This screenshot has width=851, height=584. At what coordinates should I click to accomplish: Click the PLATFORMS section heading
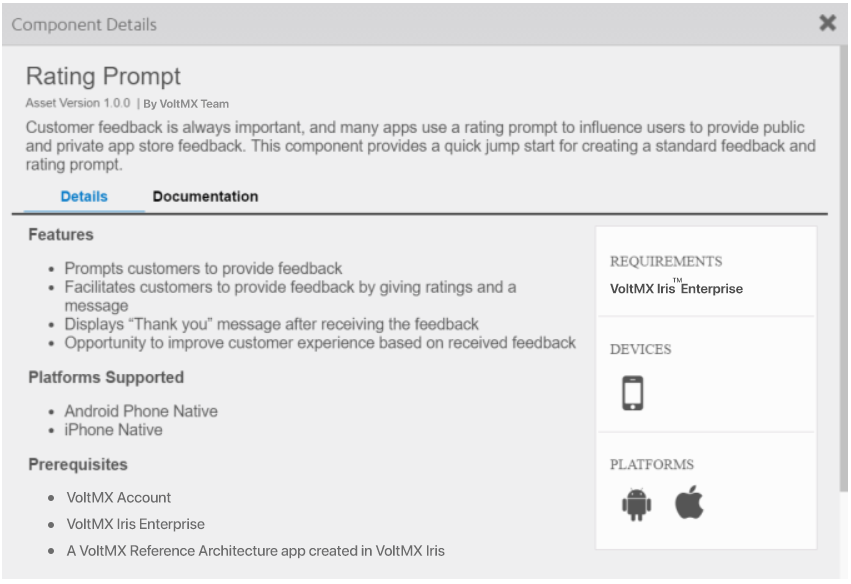tap(651, 465)
